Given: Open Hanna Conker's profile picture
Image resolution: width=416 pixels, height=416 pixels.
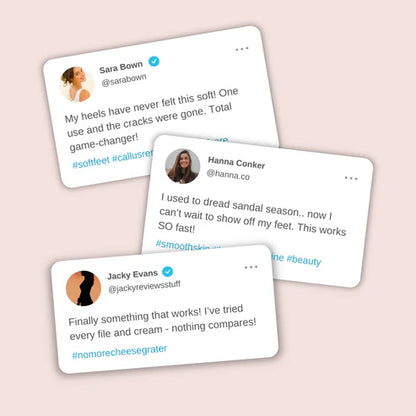Looking at the screenshot, I should click(x=183, y=166).
